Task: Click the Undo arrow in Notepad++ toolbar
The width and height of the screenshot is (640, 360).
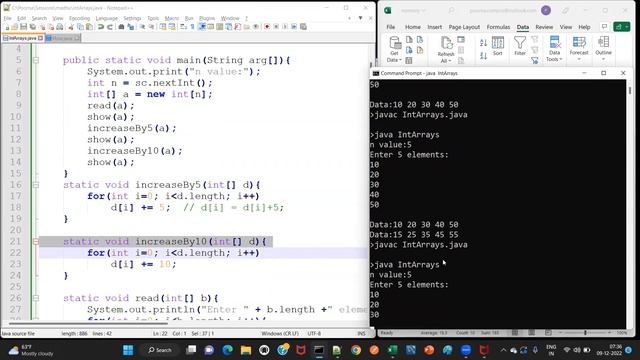Action: (x=100, y=27)
